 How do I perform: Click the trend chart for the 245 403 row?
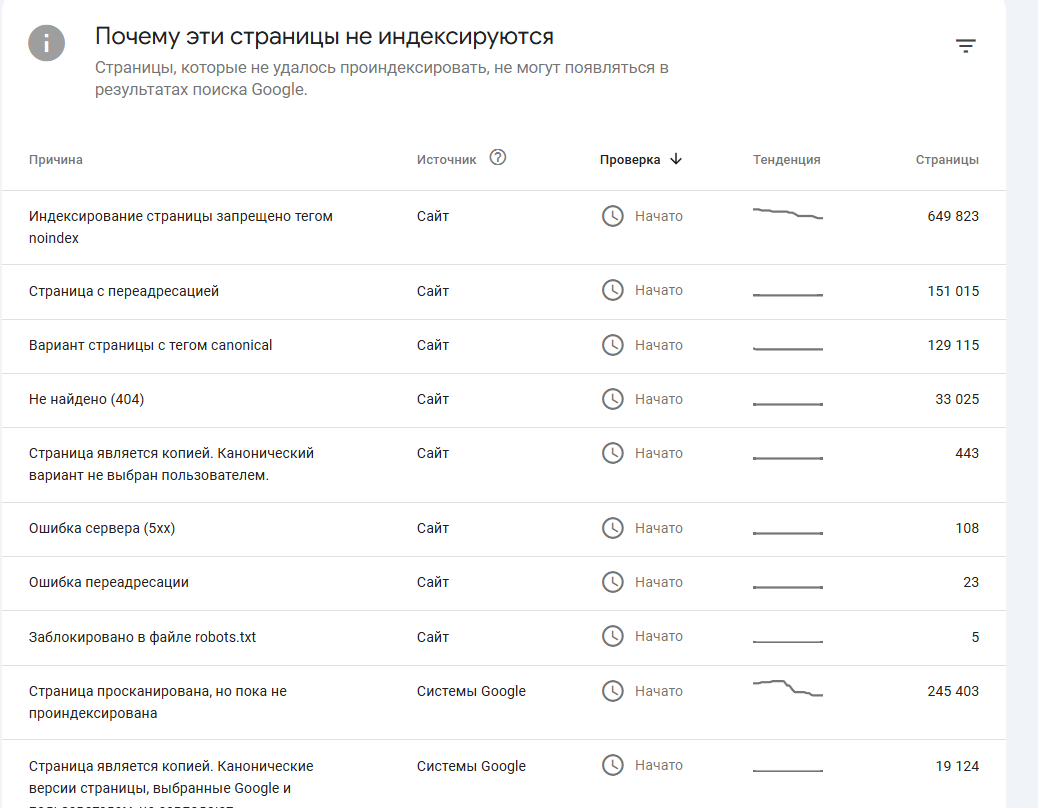pos(787,688)
